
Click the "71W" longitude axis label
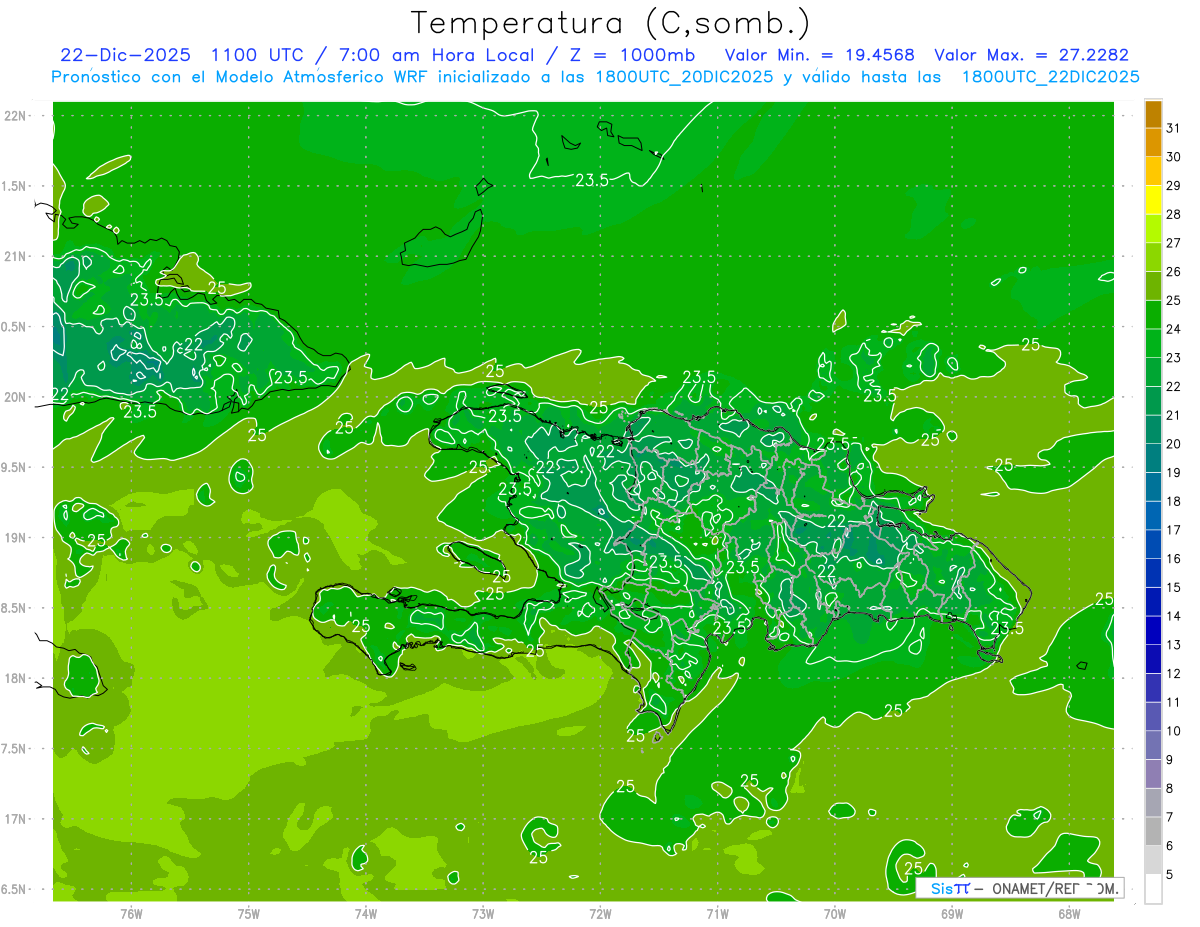(717, 913)
